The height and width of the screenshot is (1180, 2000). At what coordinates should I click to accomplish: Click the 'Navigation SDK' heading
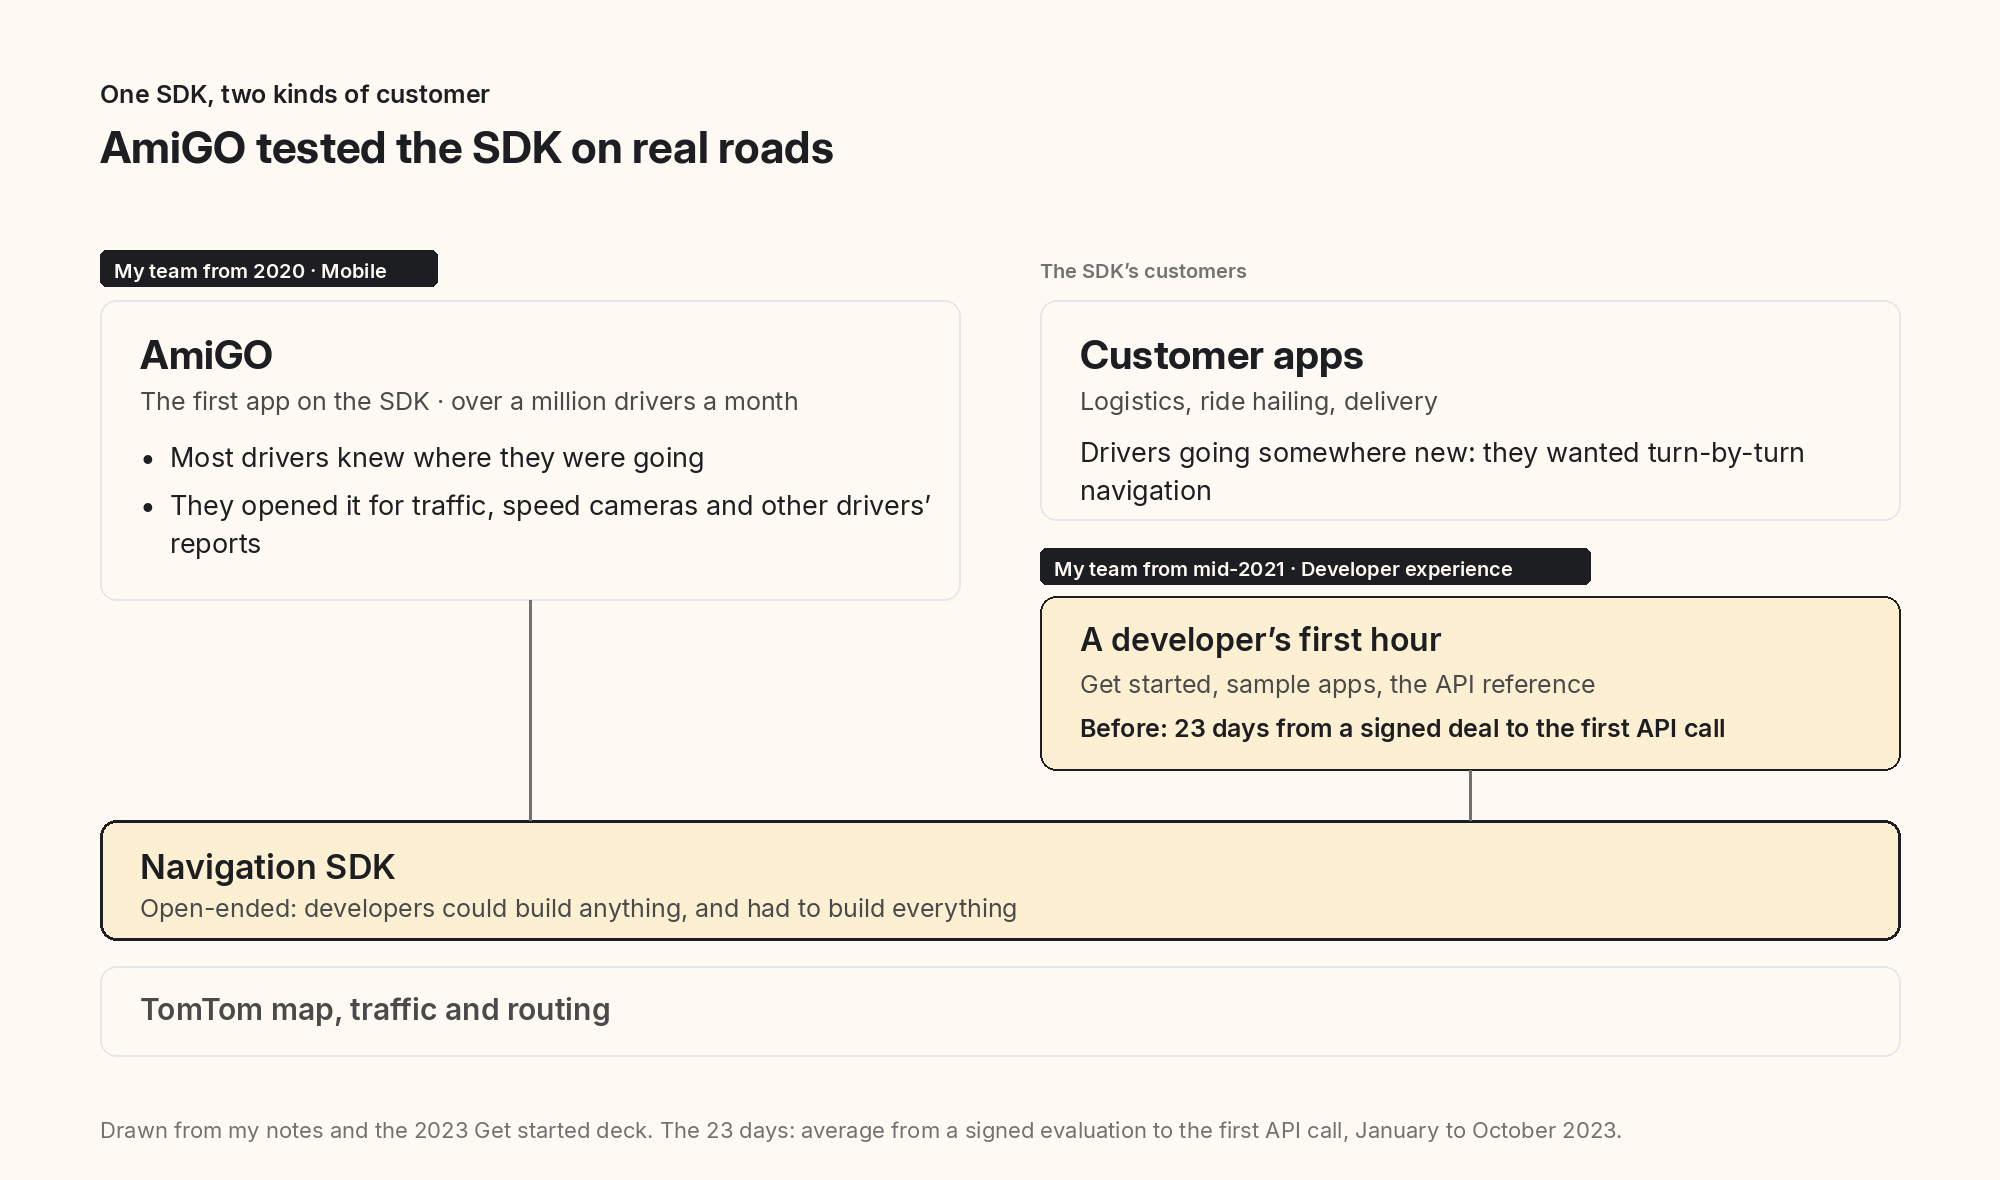(267, 867)
